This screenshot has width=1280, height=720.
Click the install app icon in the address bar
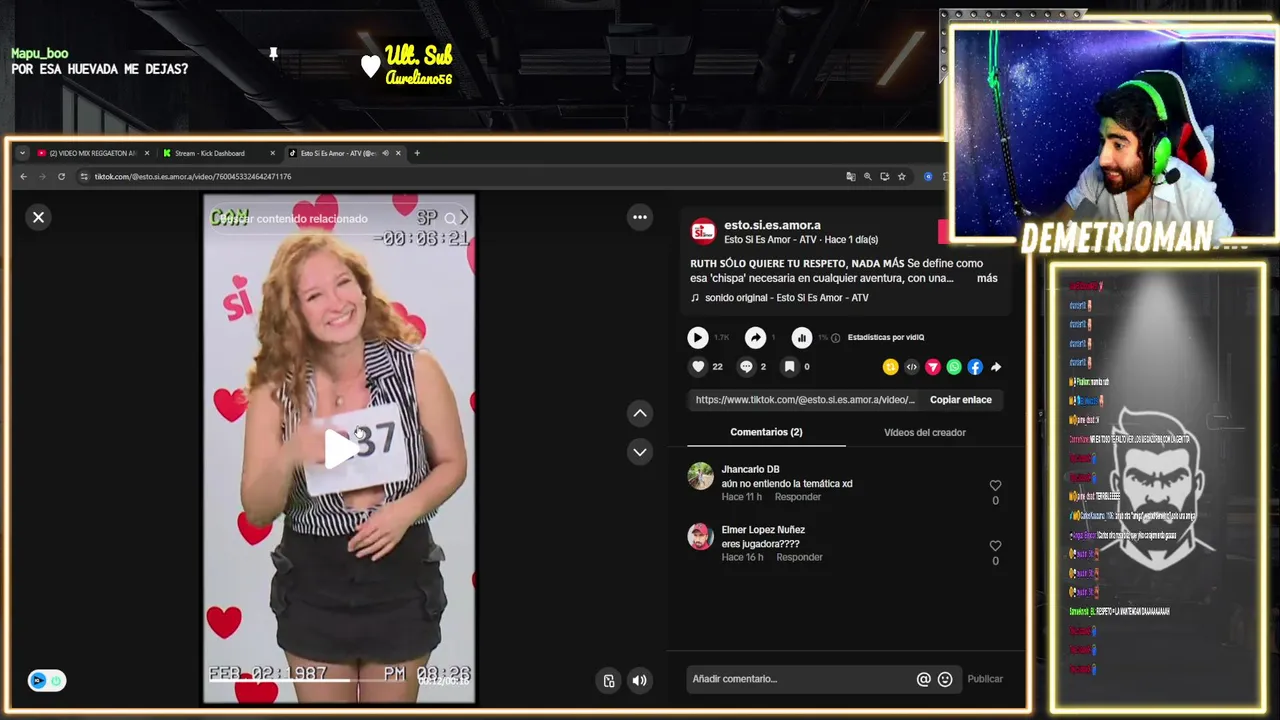[x=885, y=176]
